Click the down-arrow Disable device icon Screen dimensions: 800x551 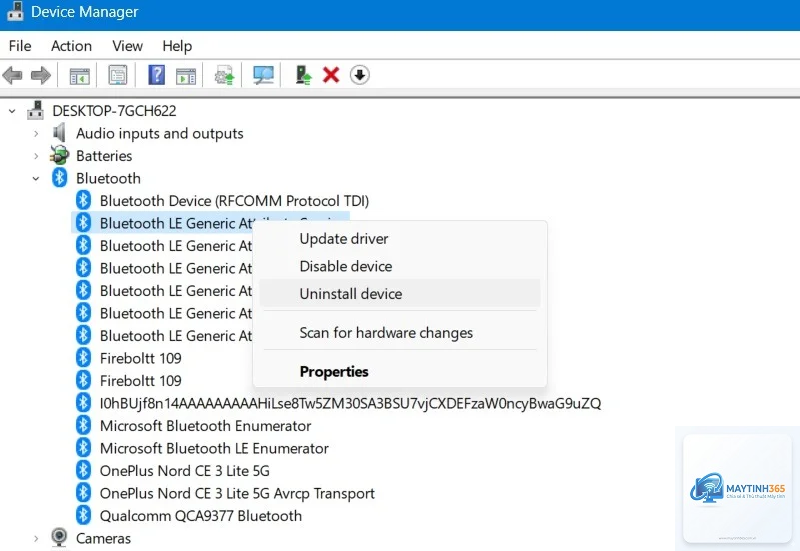click(x=360, y=75)
